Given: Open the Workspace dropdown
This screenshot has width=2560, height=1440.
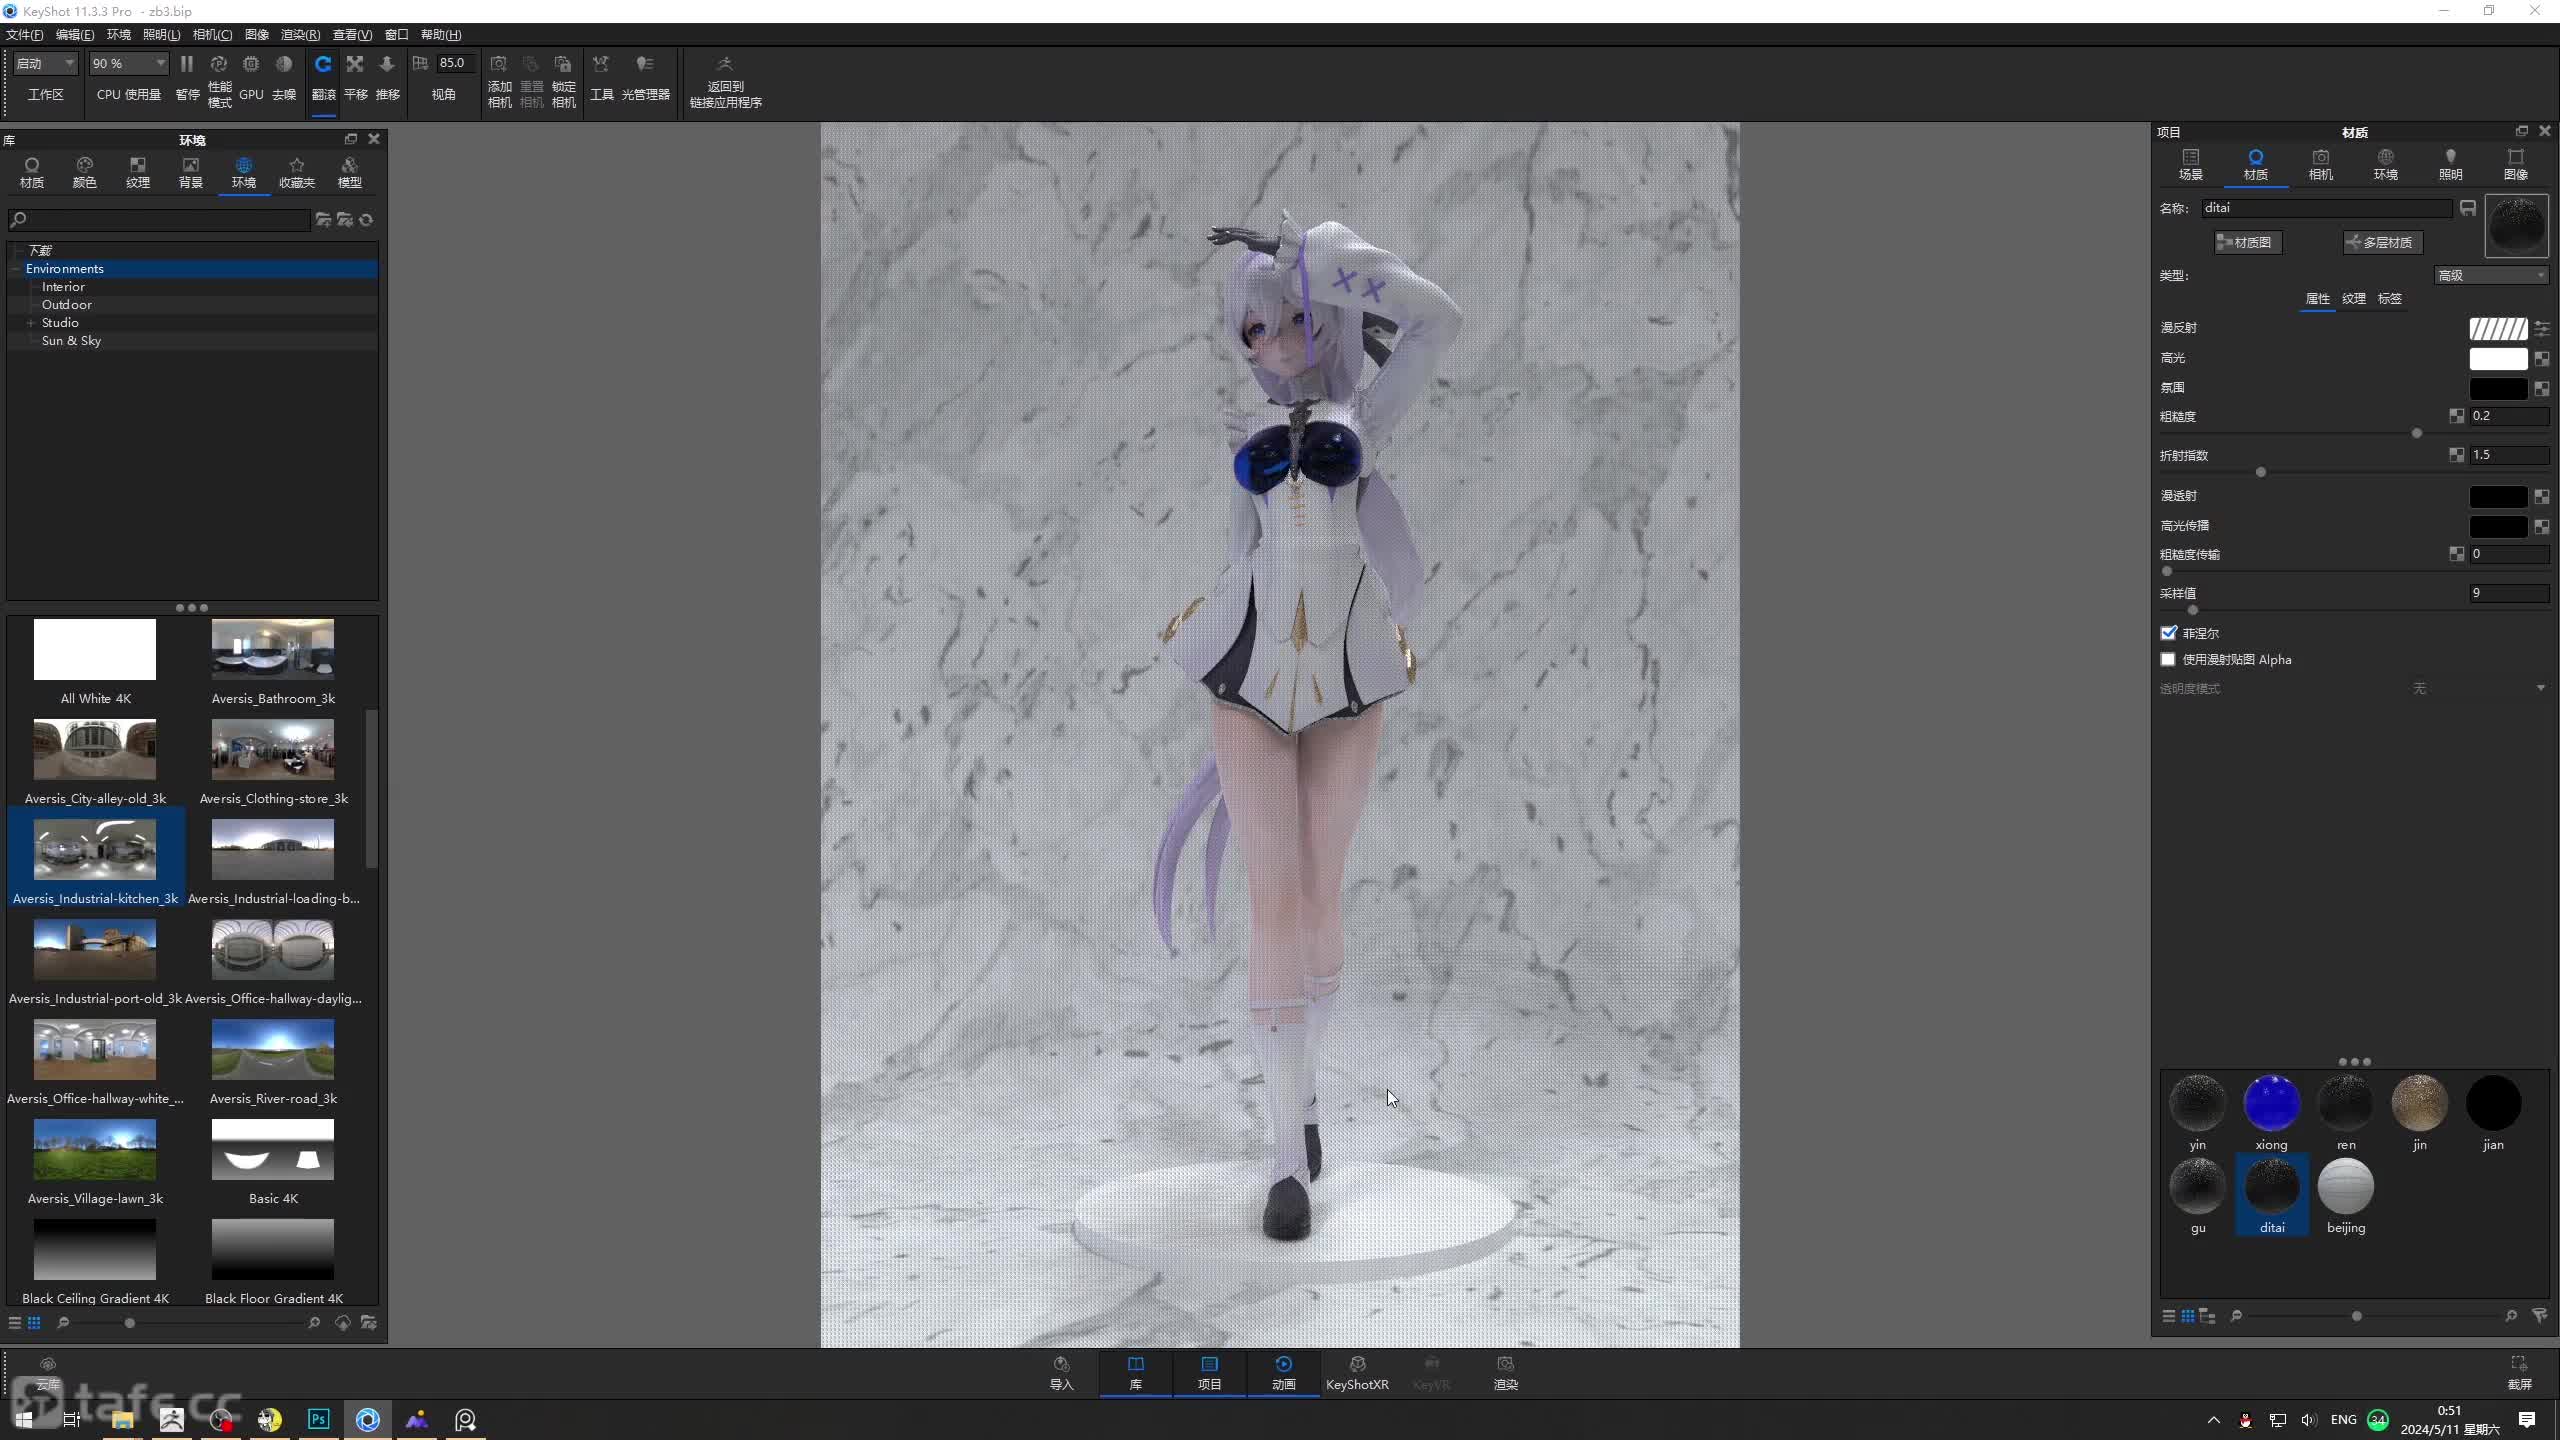Looking at the screenshot, I should [x=45, y=63].
